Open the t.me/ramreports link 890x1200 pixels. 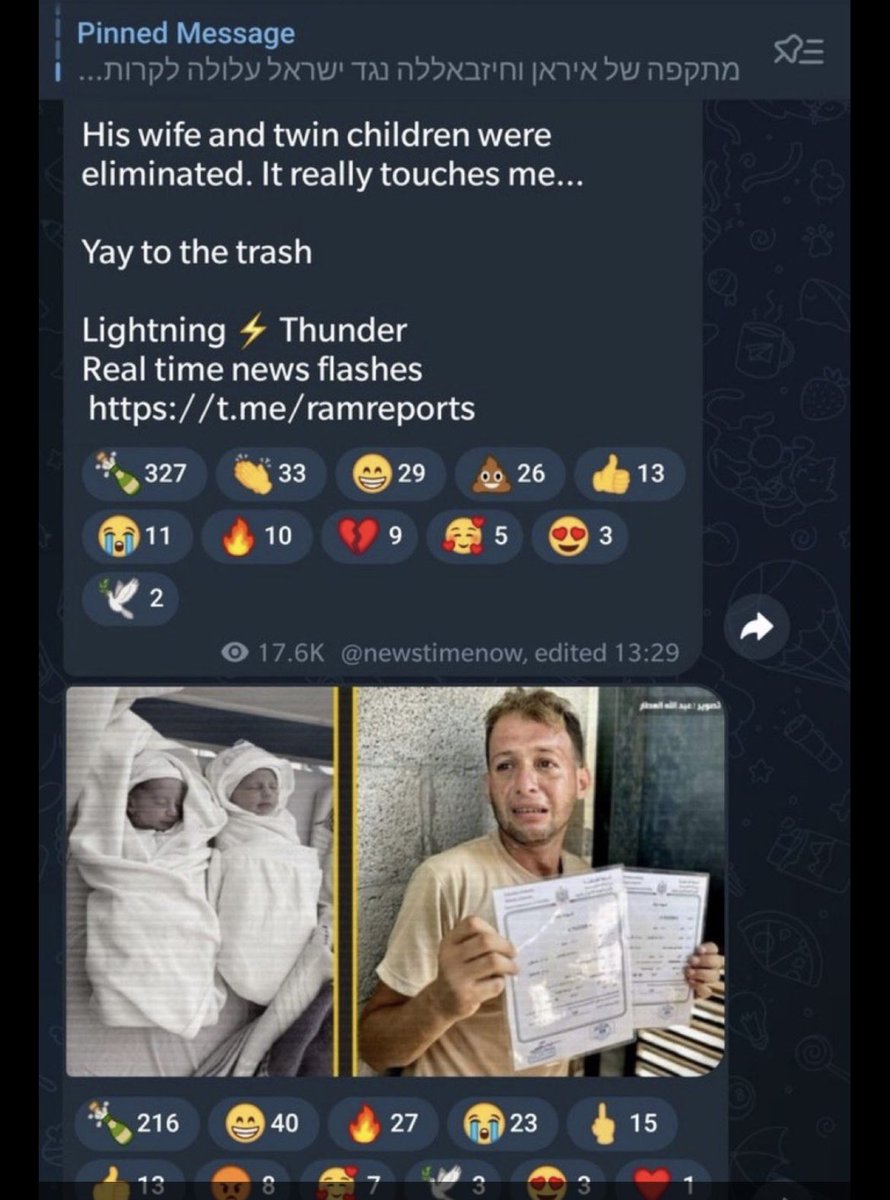point(281,407)
